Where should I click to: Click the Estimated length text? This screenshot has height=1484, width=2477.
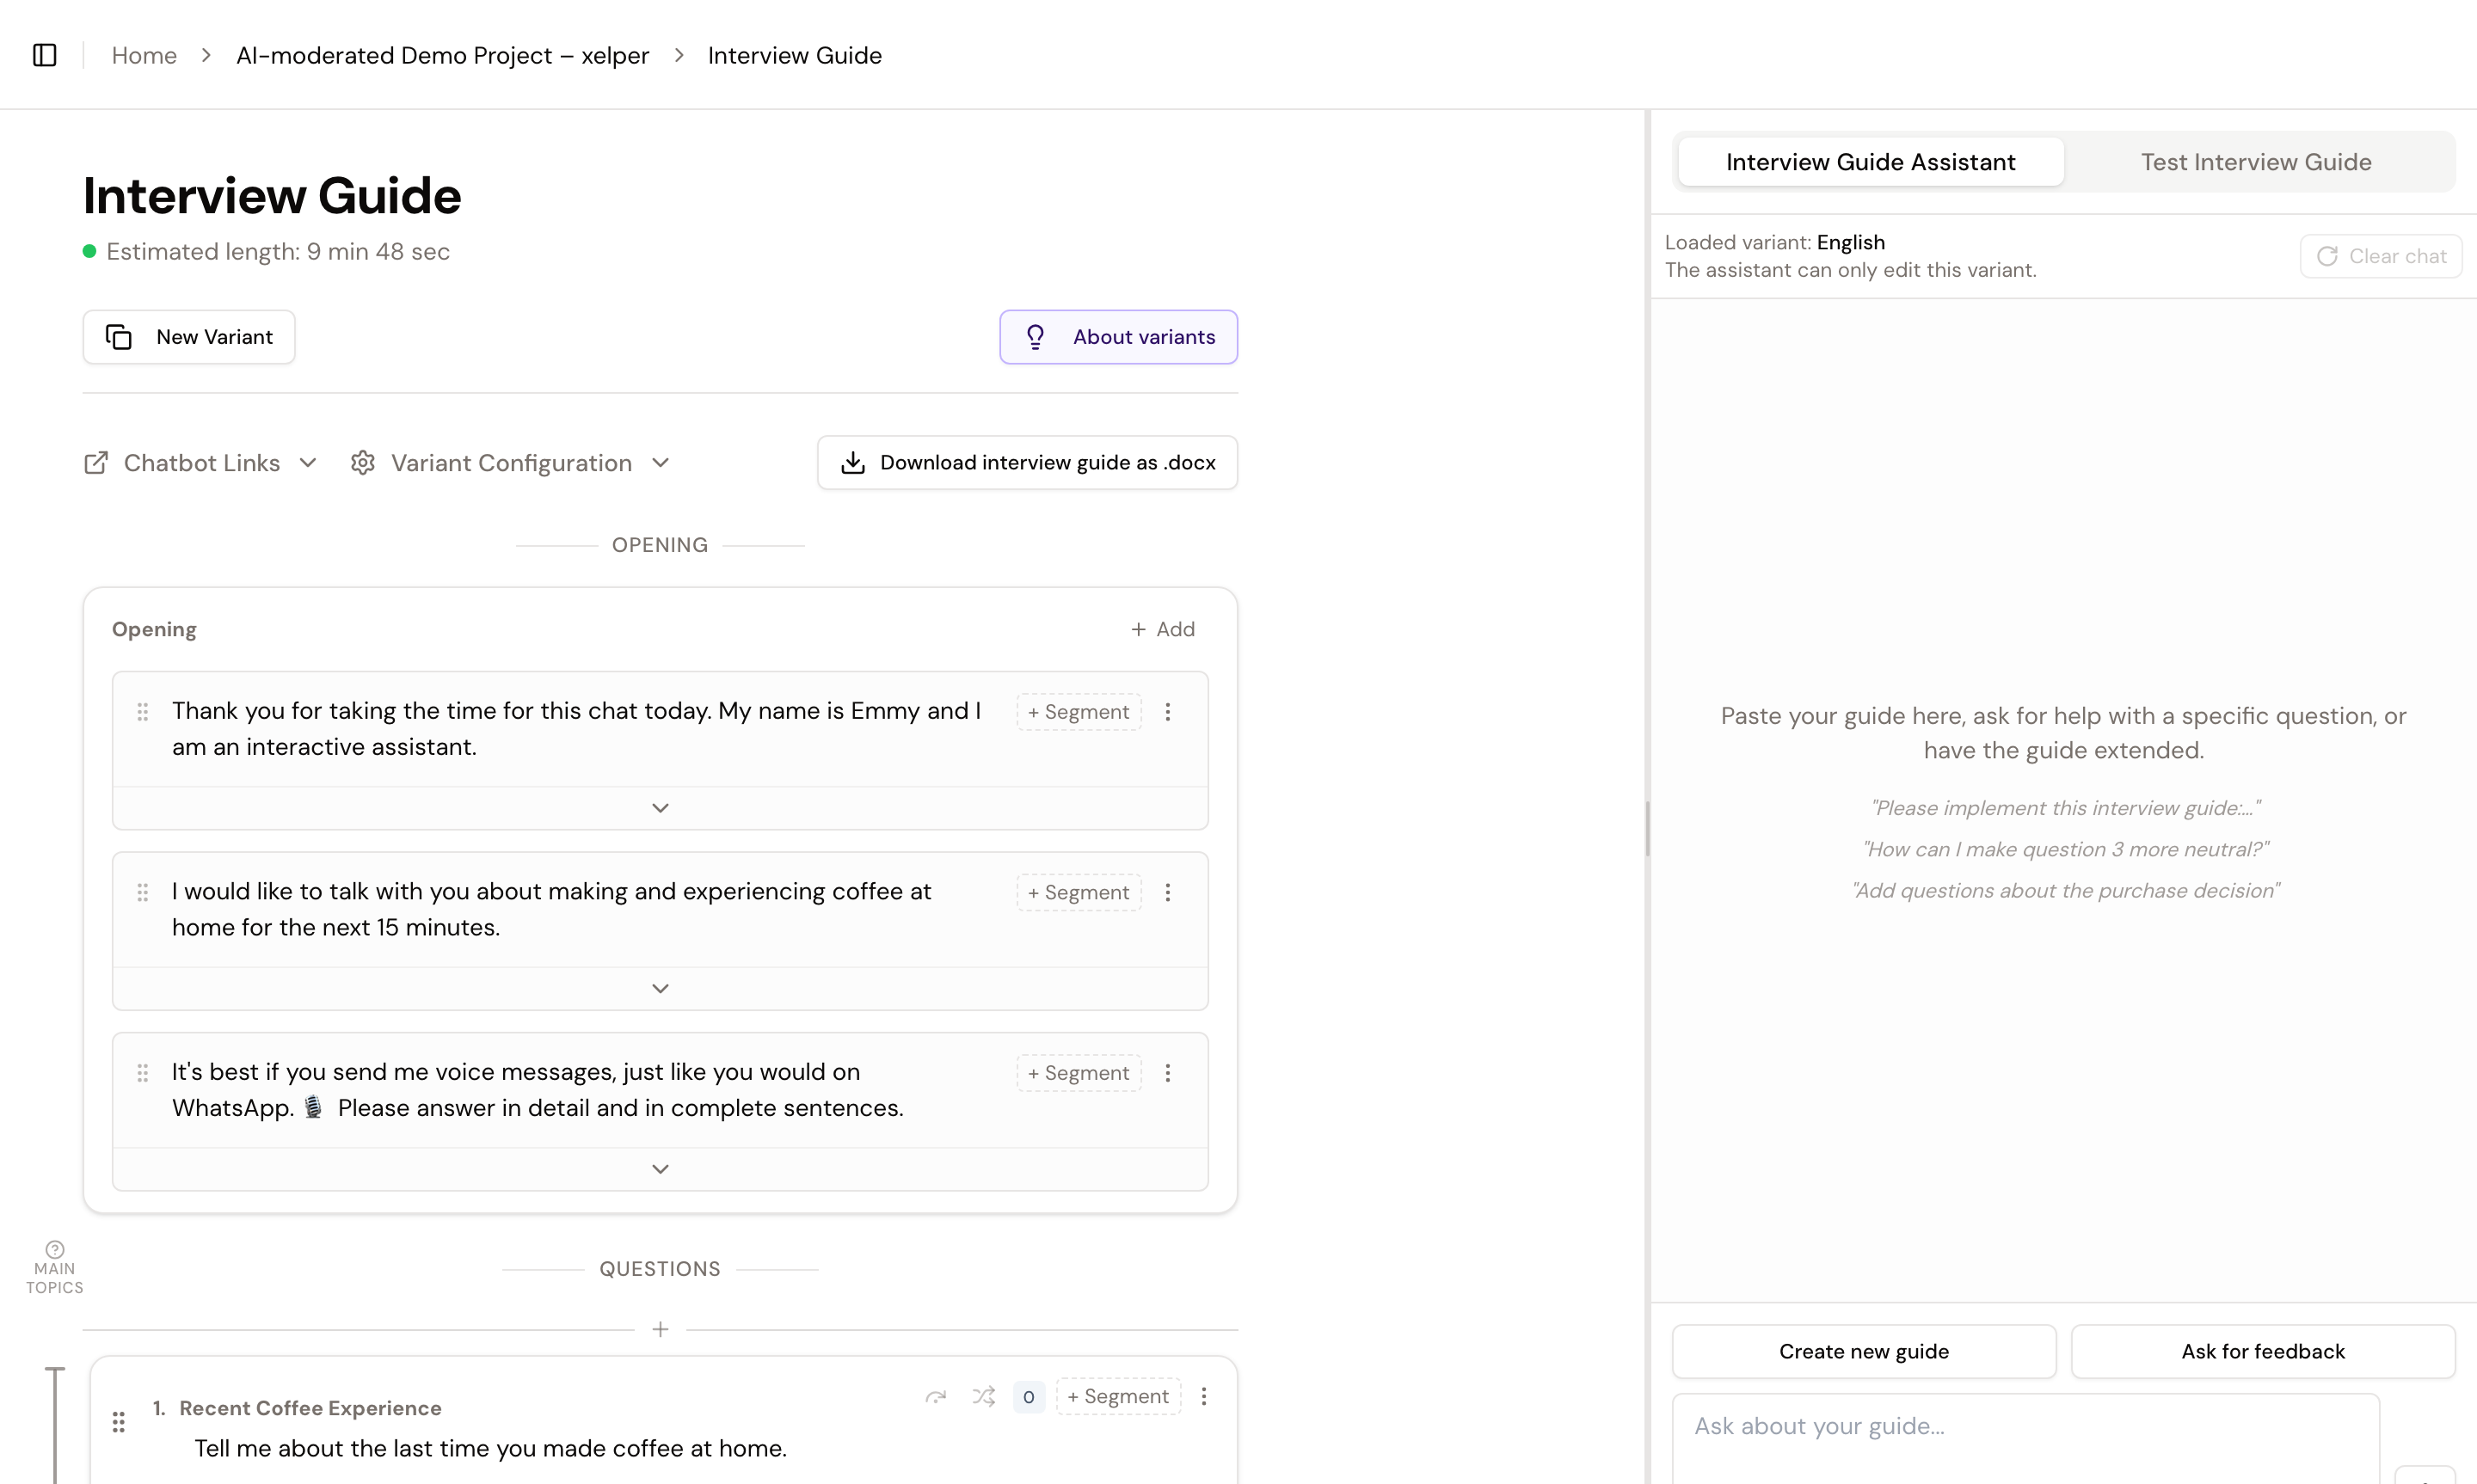tap(278, 251)
